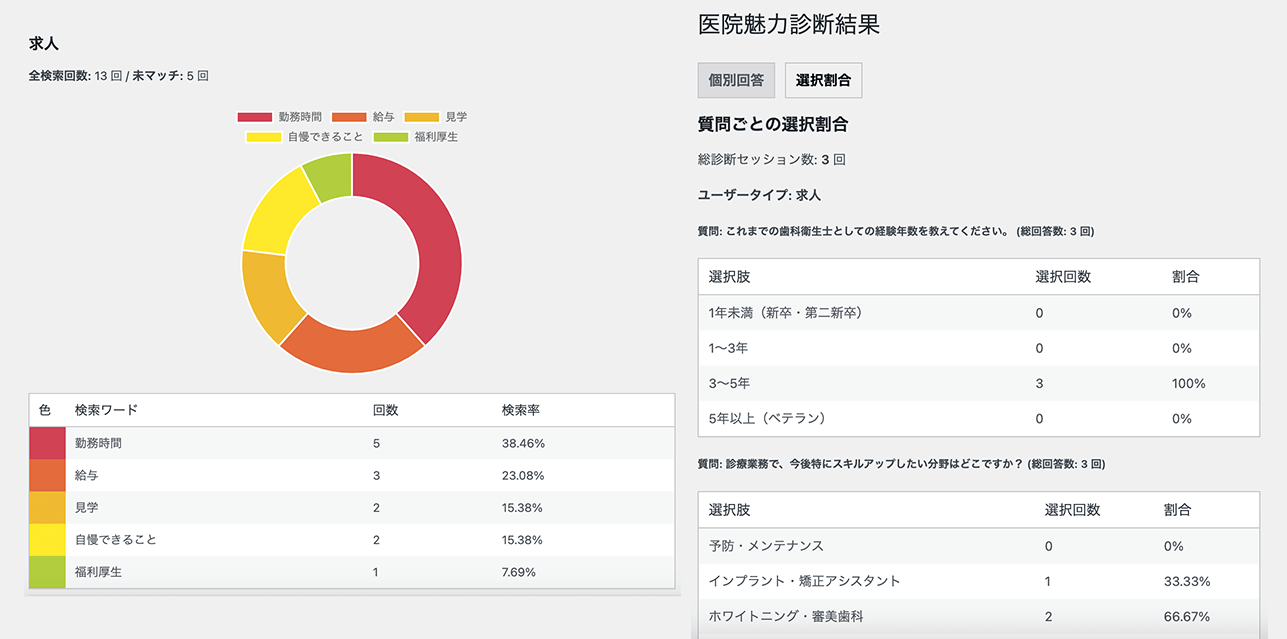
Task: Click the 検索ワード column header
Action: 107,410
